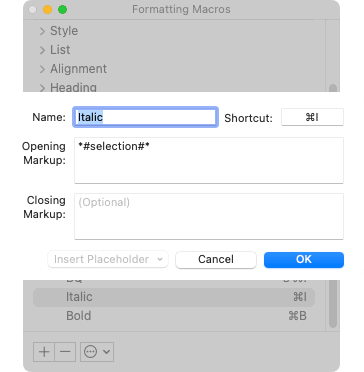Click into the Name text field
Viewport: 364px width, 372px height.
[145, 117]
